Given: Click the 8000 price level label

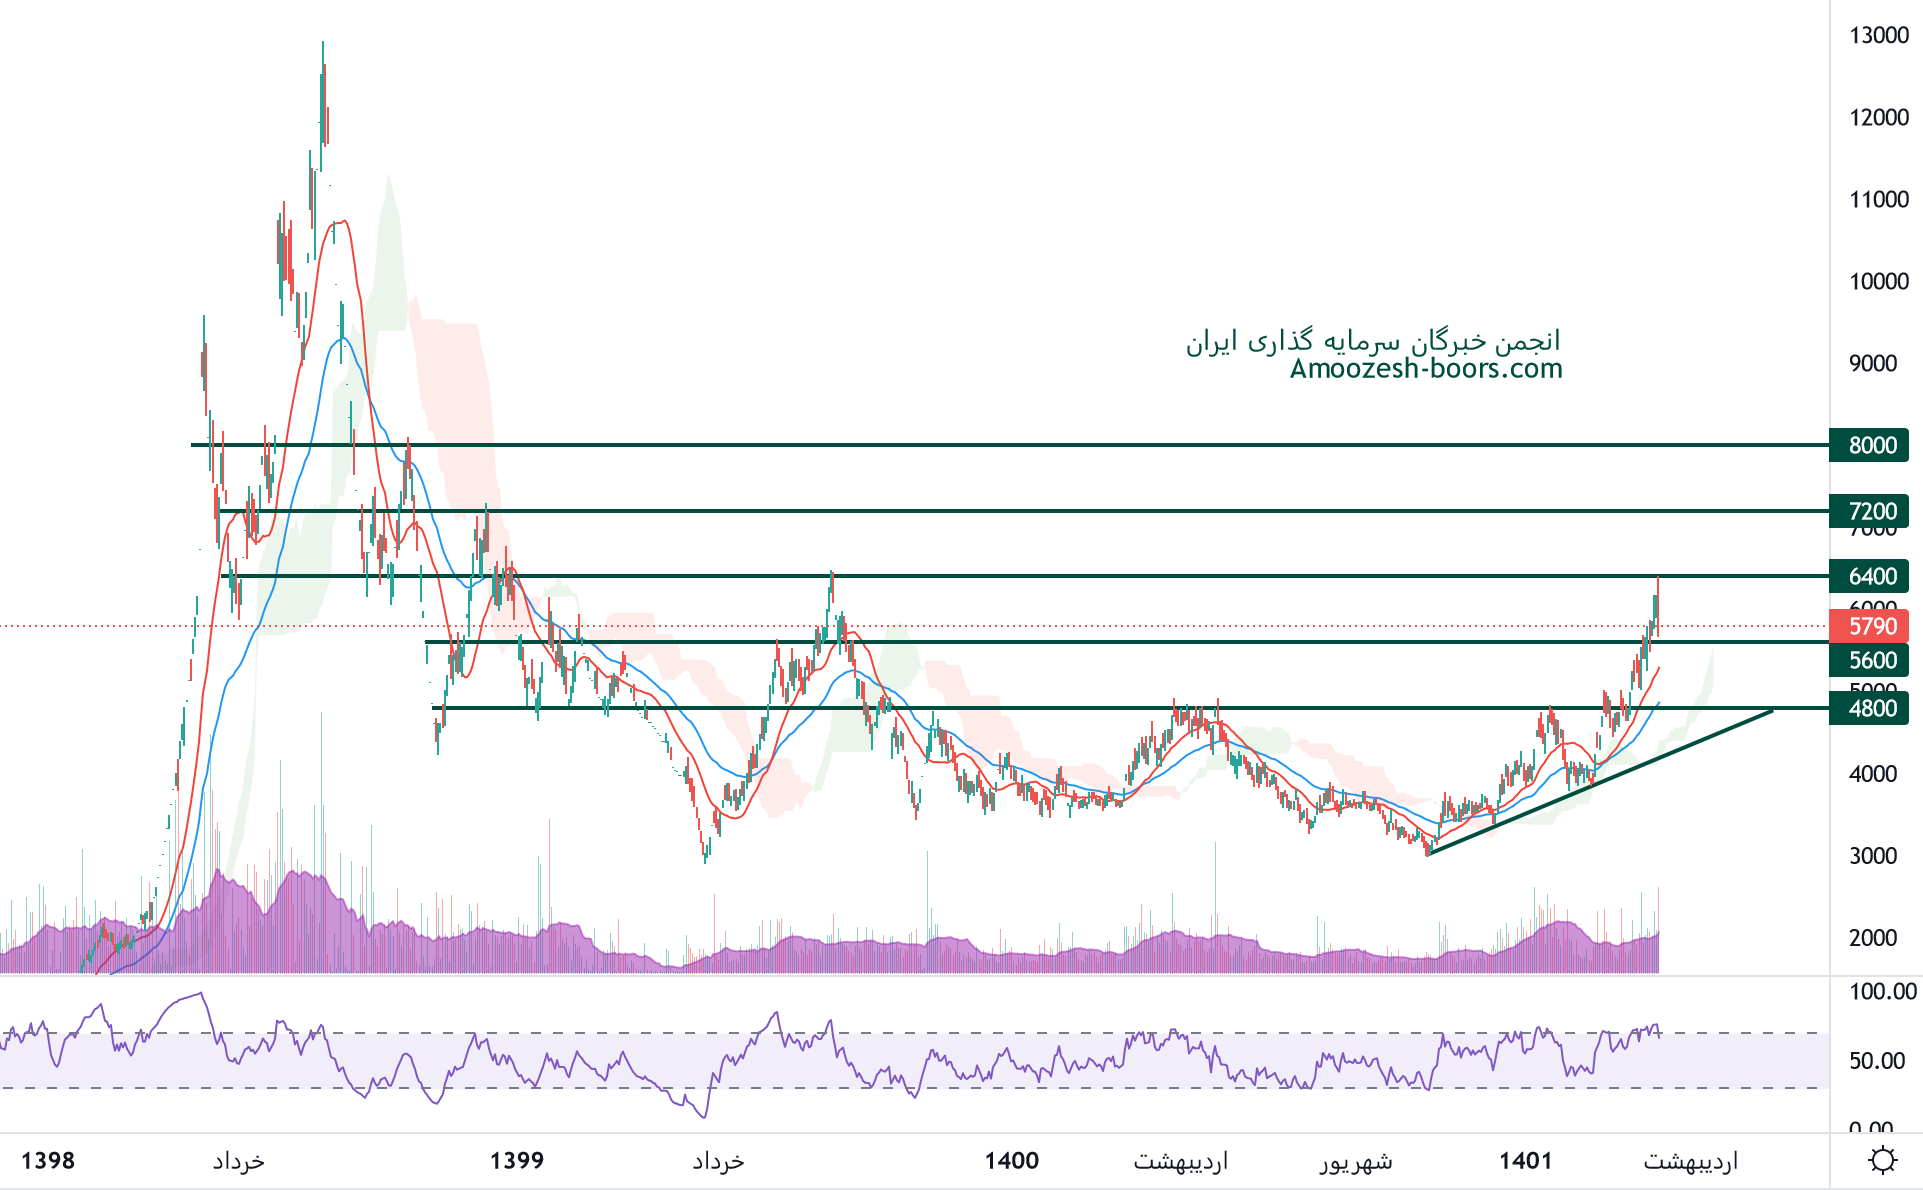Looking at the screenshot, I should (x=1871, y=445).
